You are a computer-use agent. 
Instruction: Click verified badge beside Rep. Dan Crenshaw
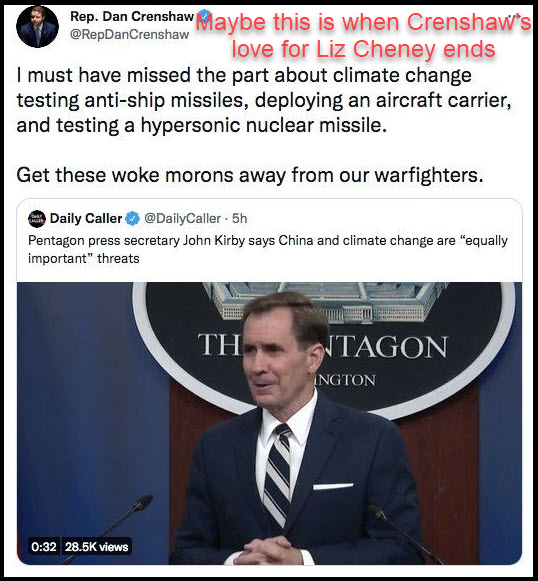(202, 16)
